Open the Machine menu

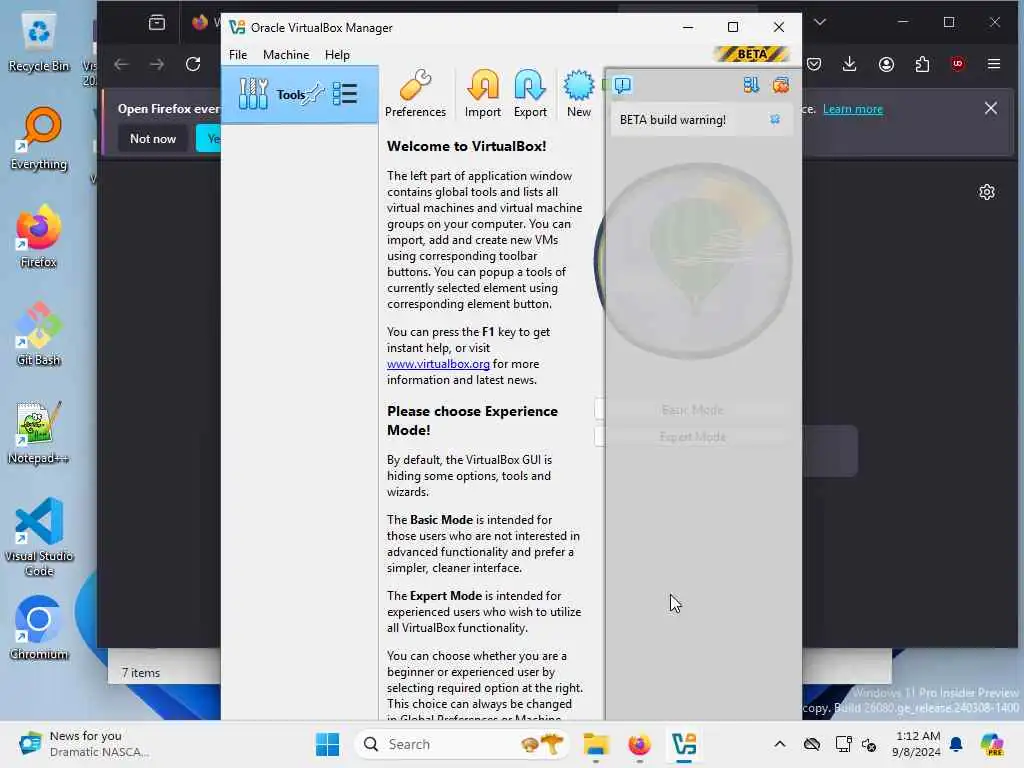[x=286, y=55]
